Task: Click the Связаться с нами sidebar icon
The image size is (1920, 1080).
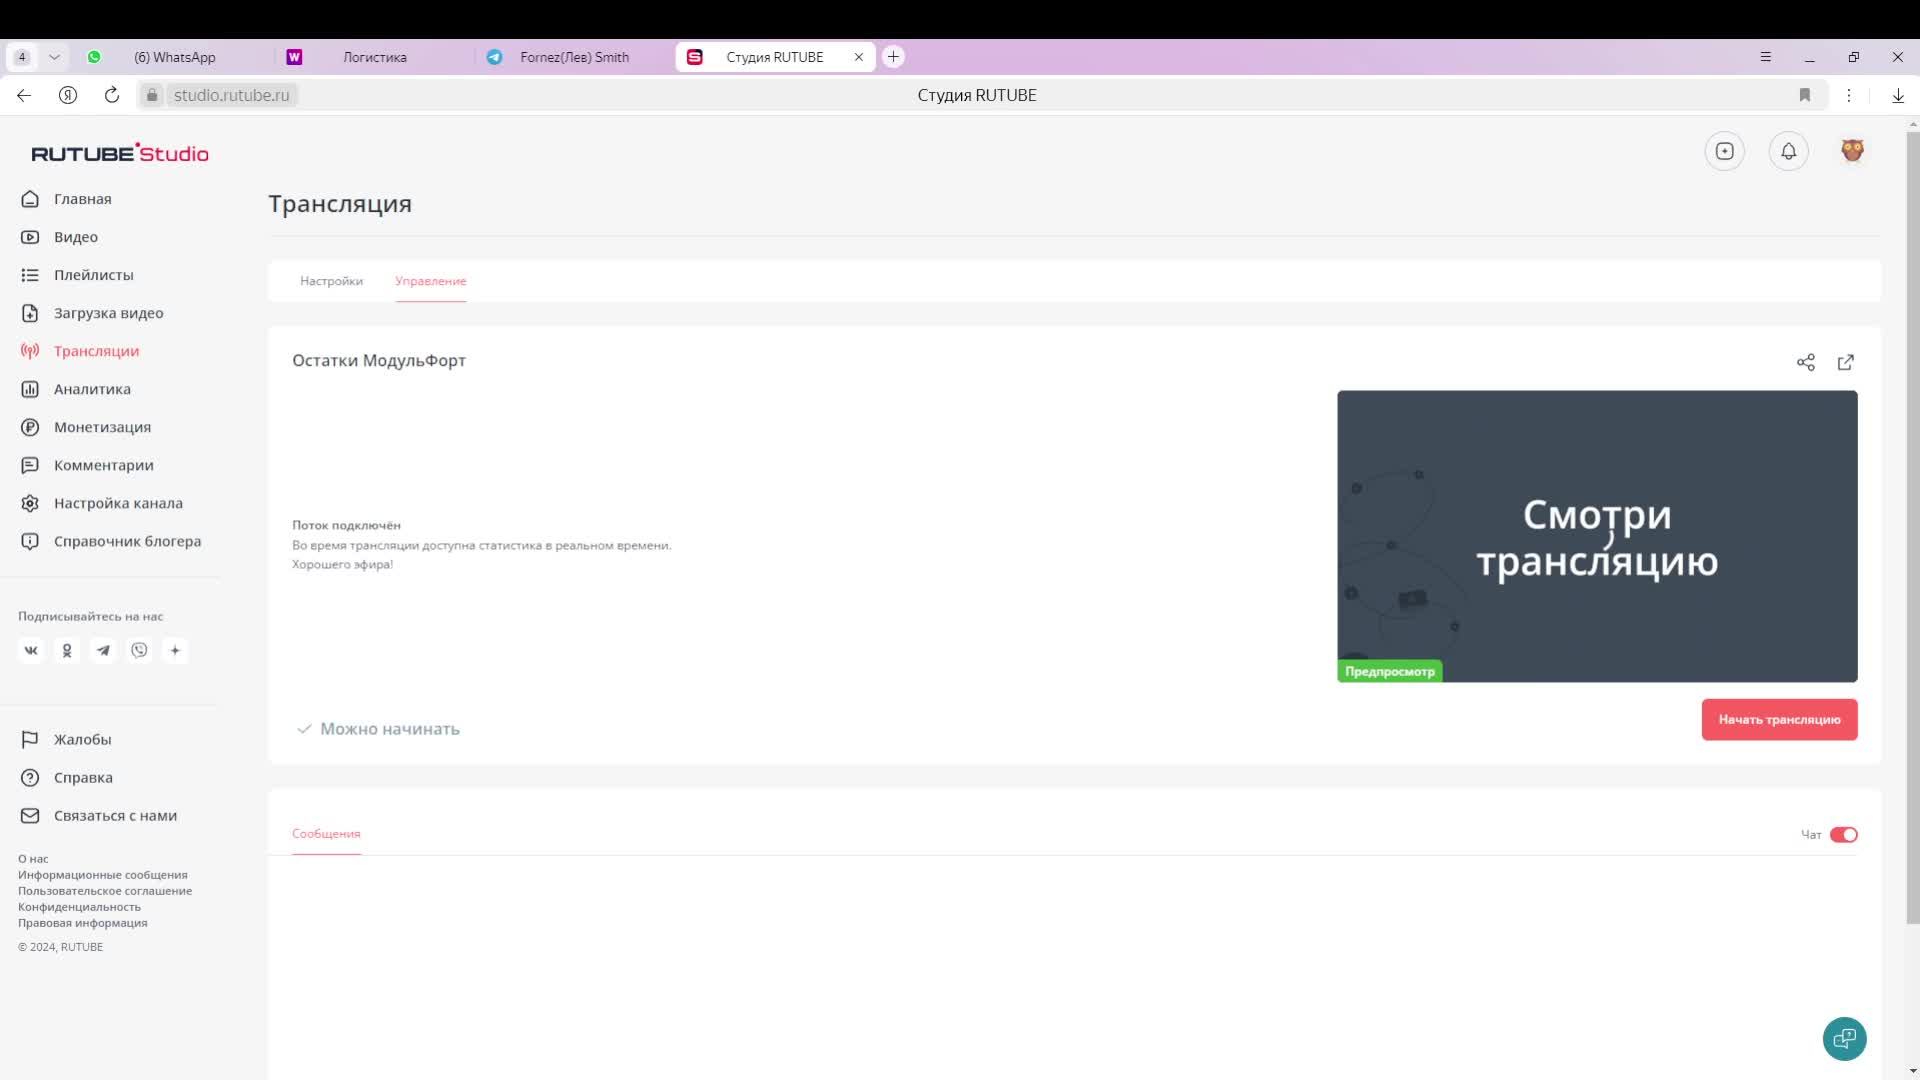Action: point(30,815)
